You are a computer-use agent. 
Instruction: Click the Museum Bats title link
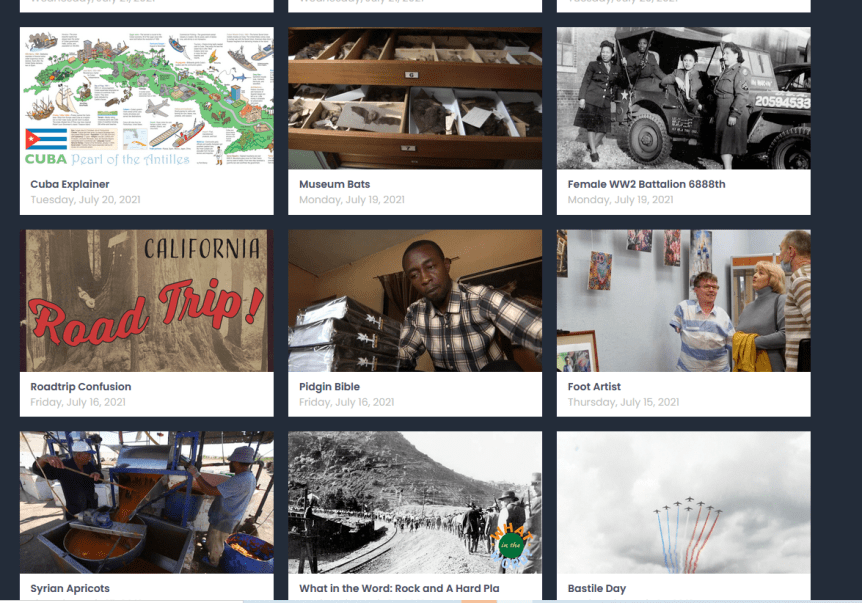coord(334,184)
